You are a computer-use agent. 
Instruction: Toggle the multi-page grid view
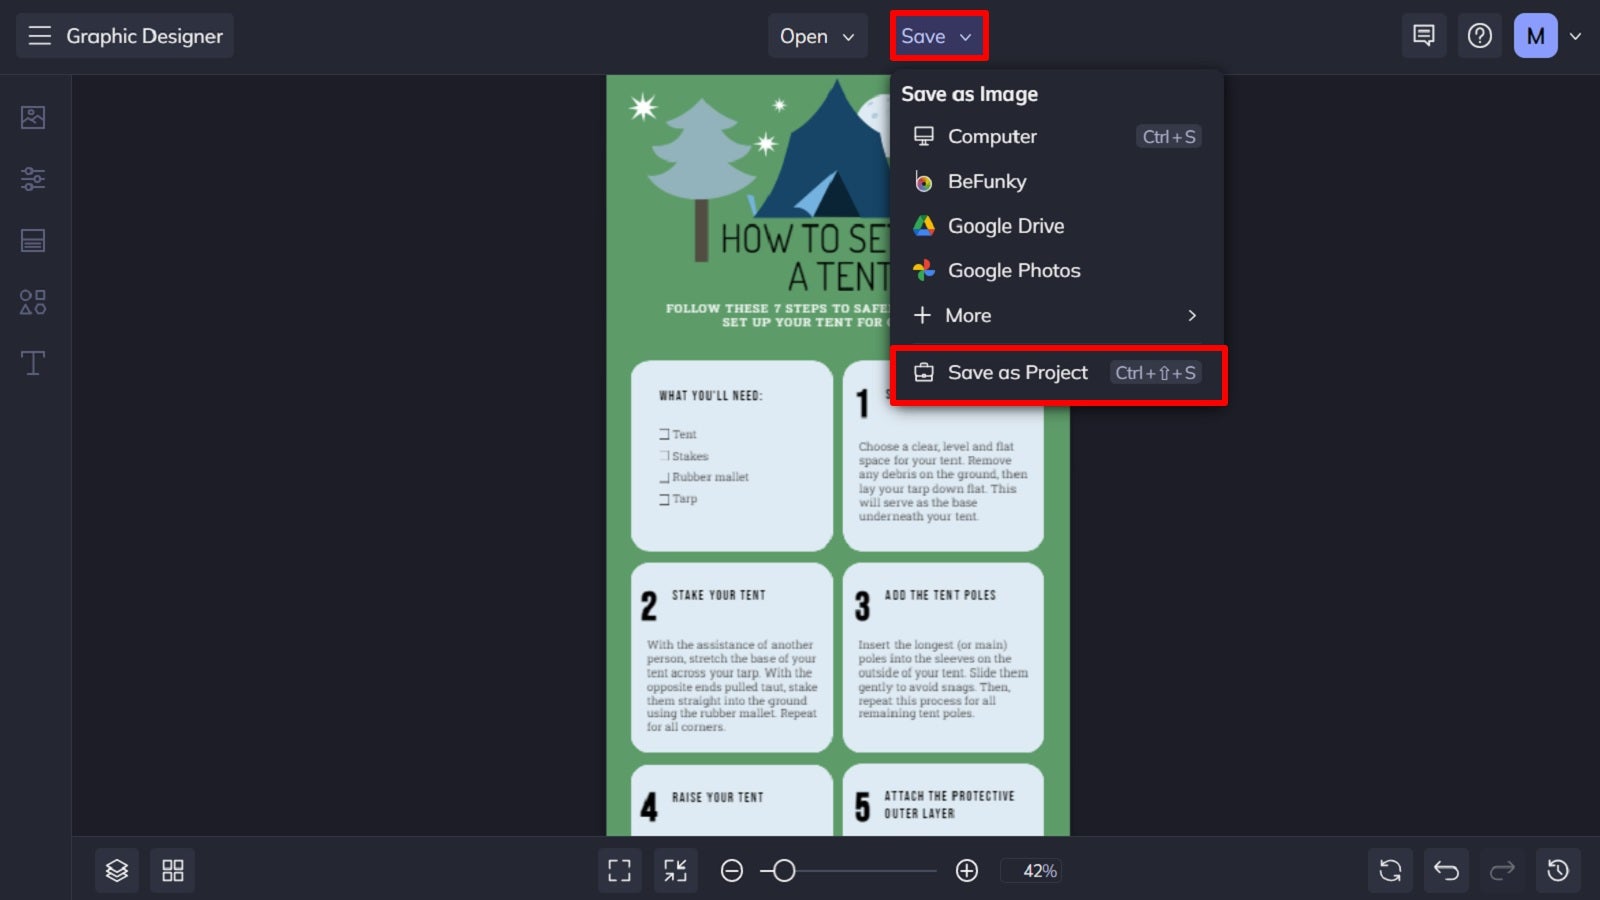pos(172,870)
